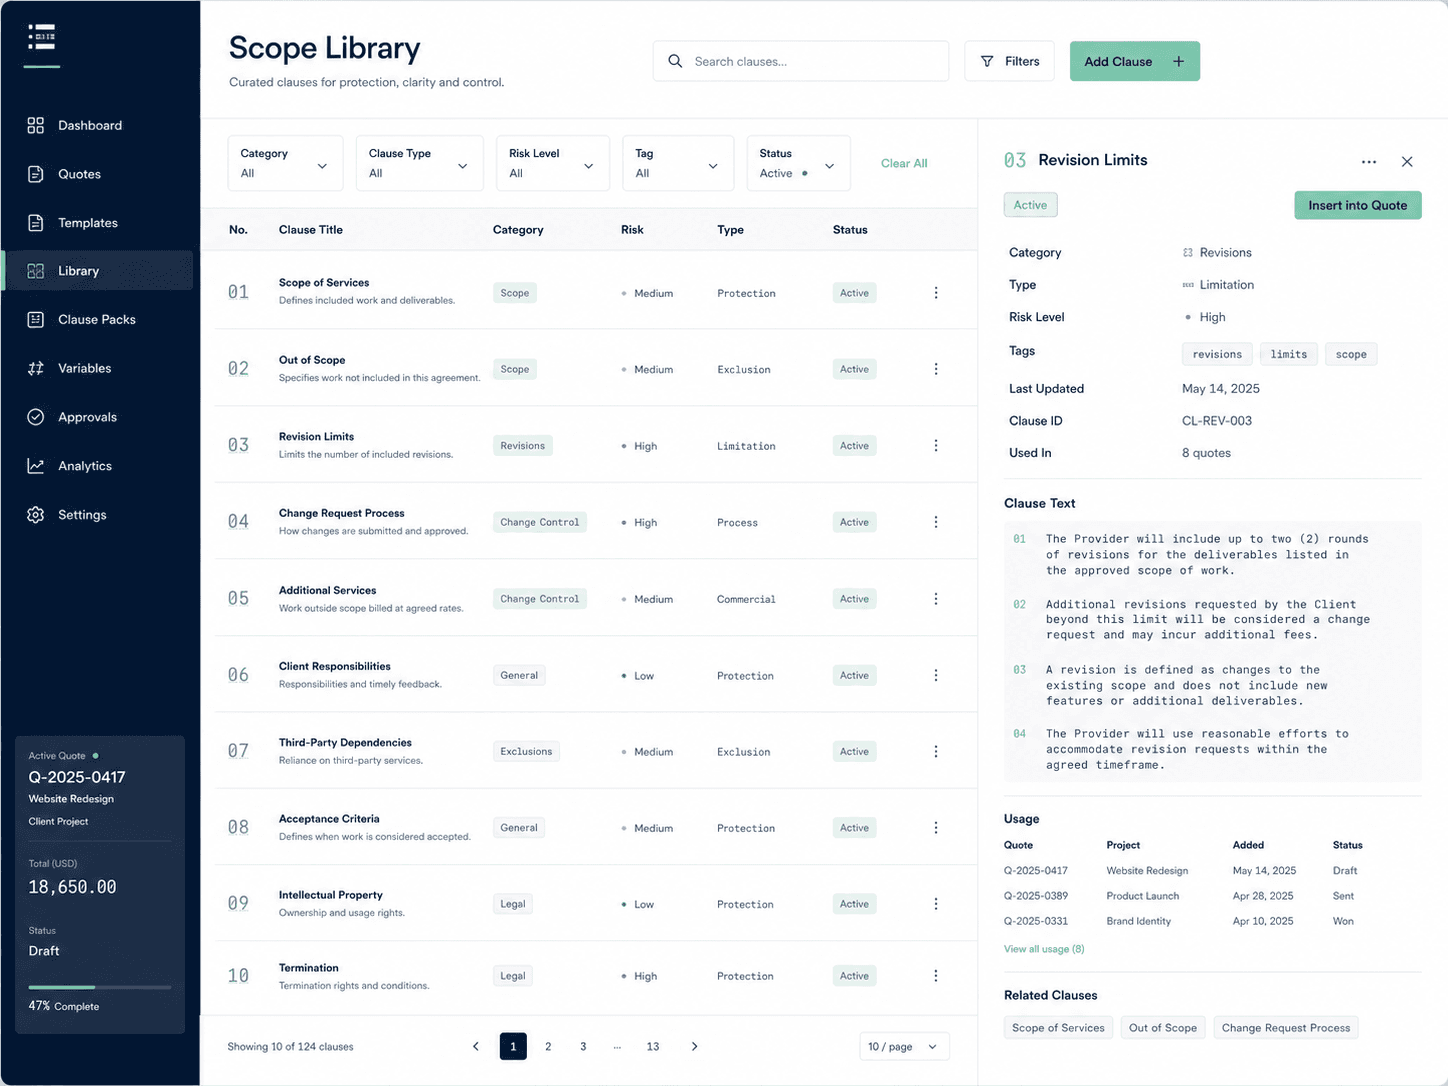Click the search magnifier icon

[x=675, y=61]
